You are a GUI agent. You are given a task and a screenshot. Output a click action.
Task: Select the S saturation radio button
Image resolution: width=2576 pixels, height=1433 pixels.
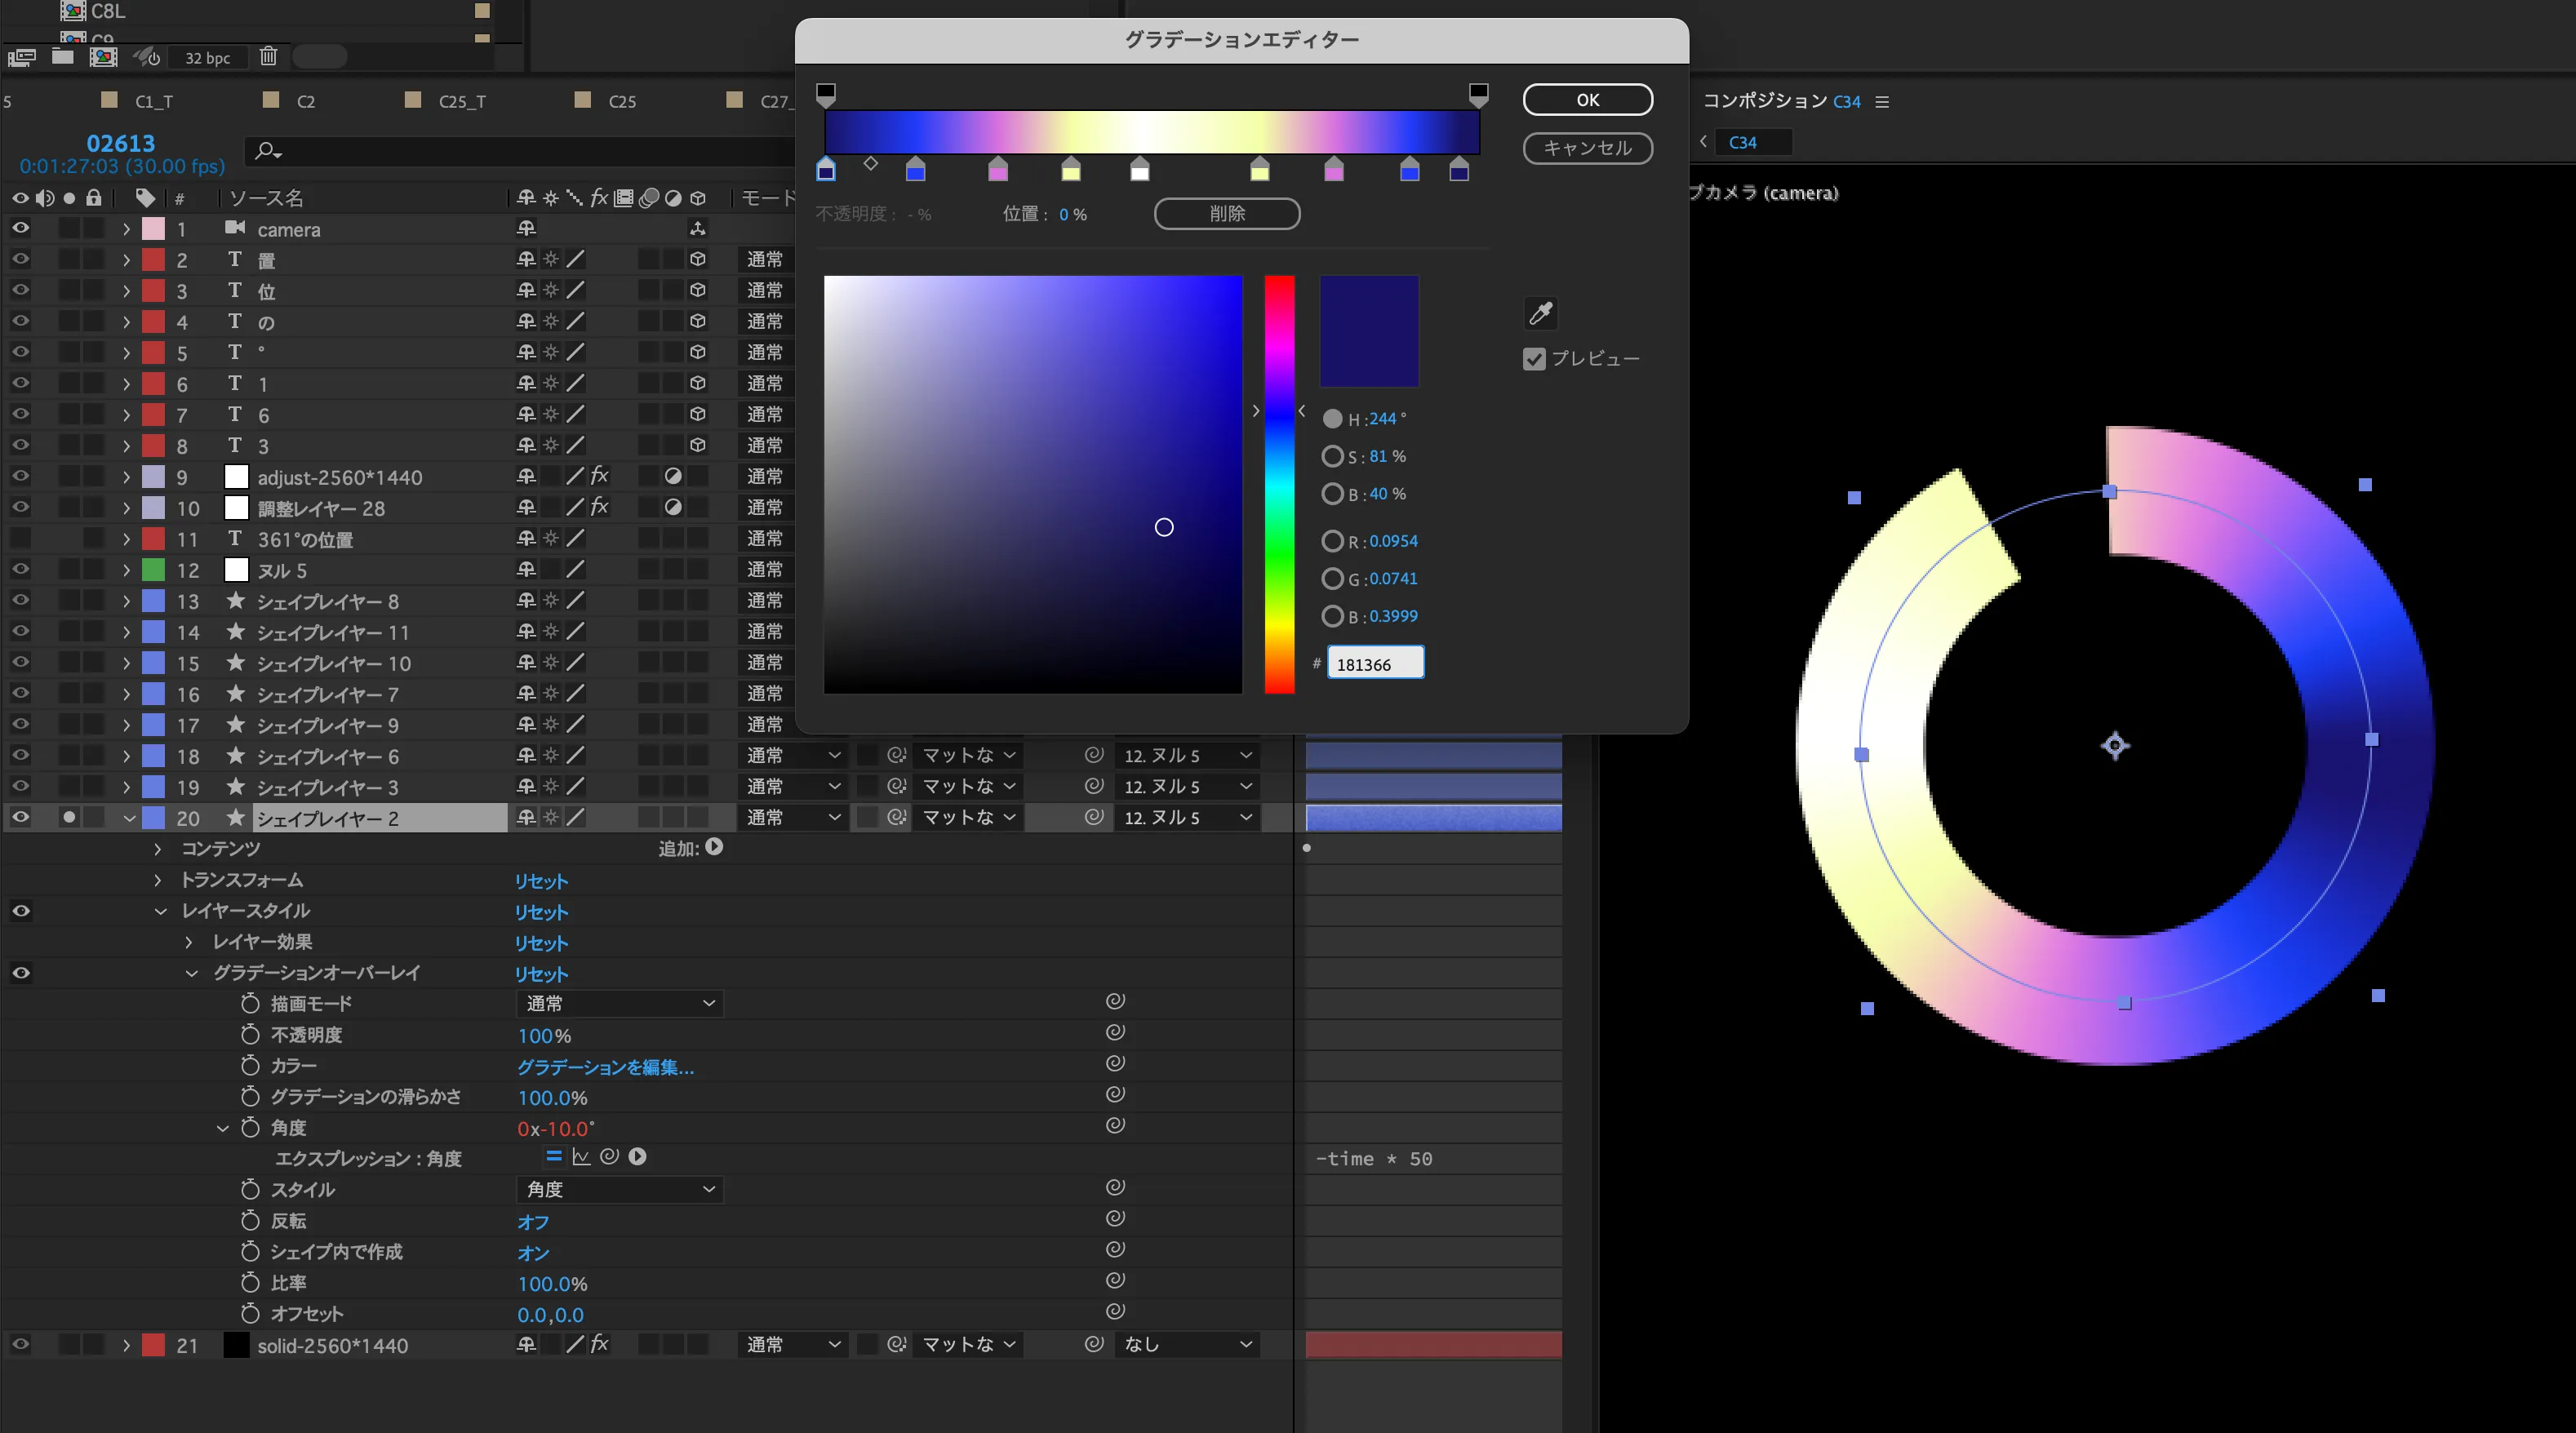pyautogui.click(x=1332, y=456)
